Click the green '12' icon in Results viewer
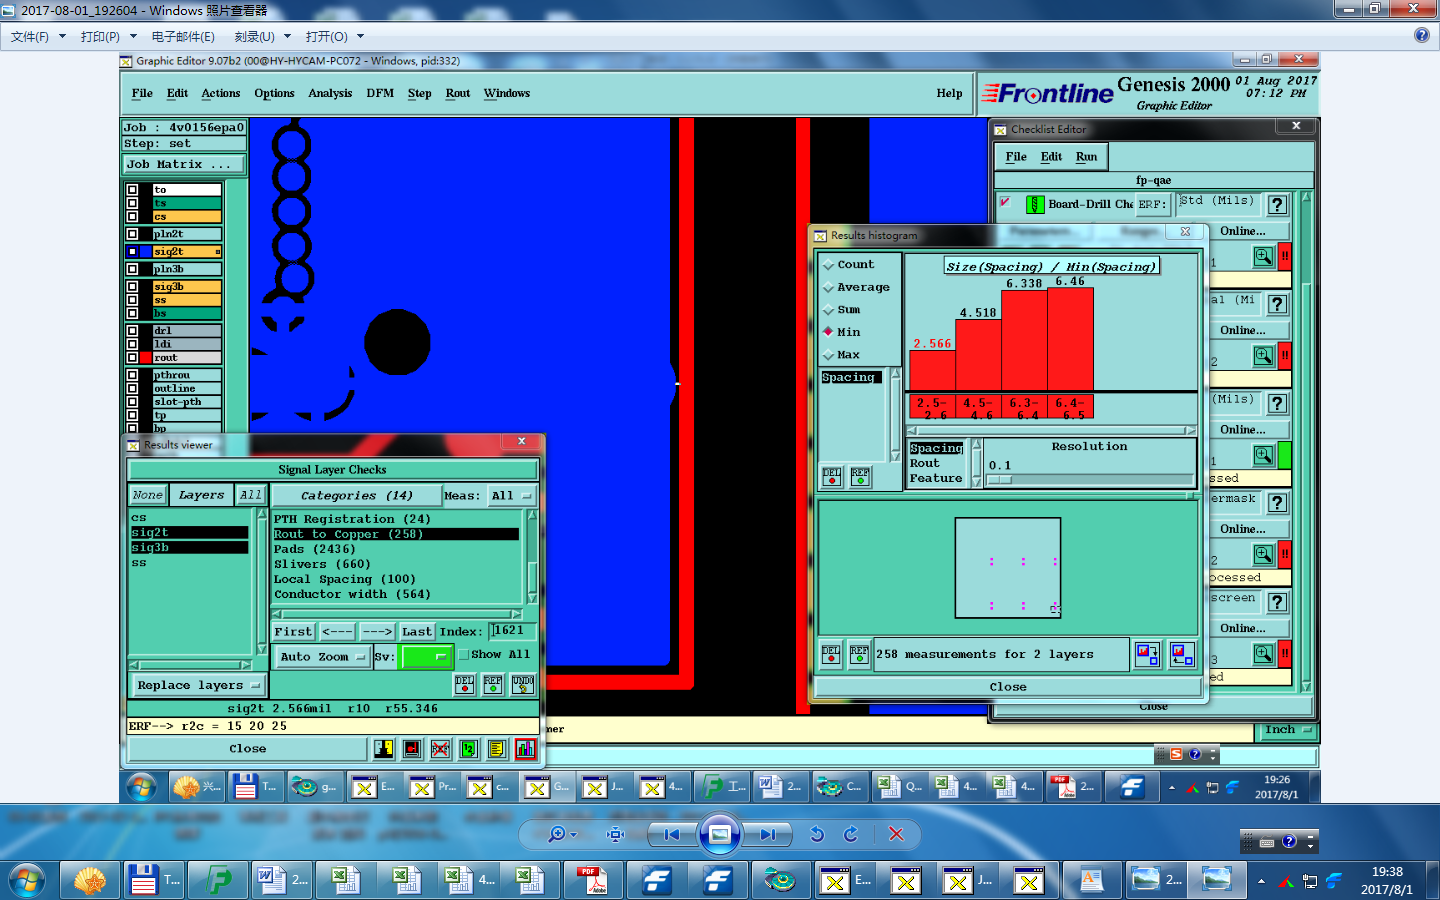Viewport: 1440px width, 900px height. coord(468,748)
